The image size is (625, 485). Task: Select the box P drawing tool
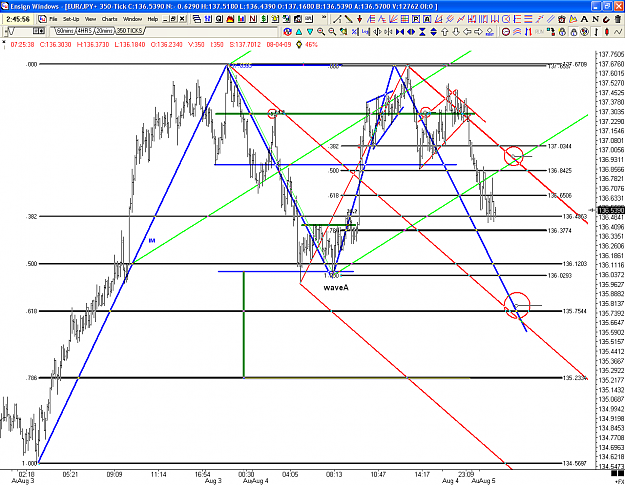[x=416, y=19]
